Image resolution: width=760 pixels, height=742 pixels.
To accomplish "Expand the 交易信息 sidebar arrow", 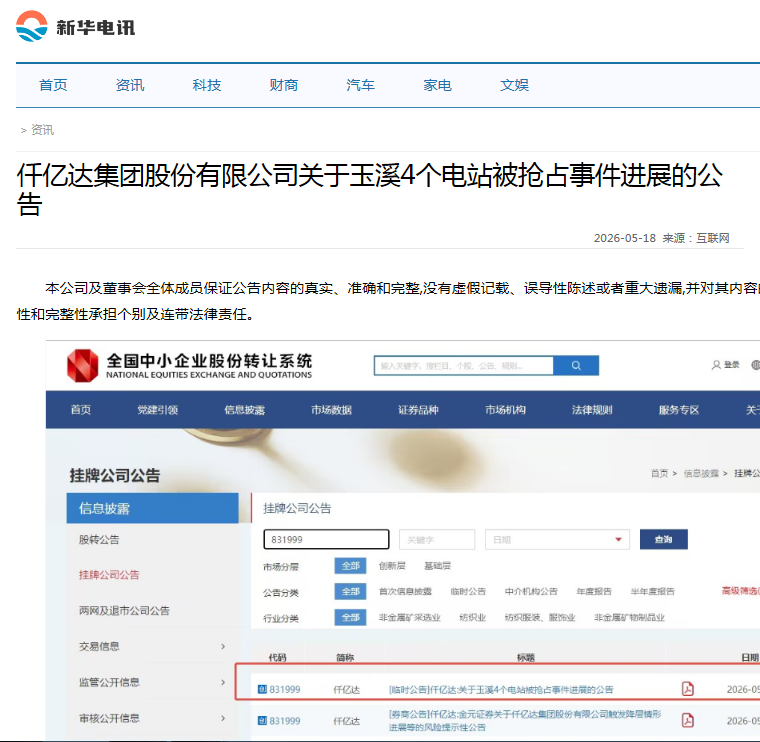I will click(223, 647).
